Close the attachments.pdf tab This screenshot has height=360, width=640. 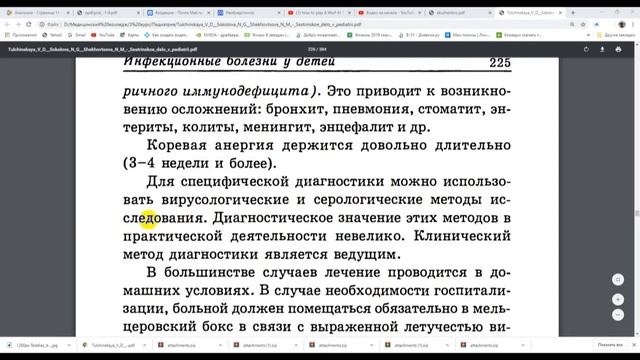tap(490, 13)
